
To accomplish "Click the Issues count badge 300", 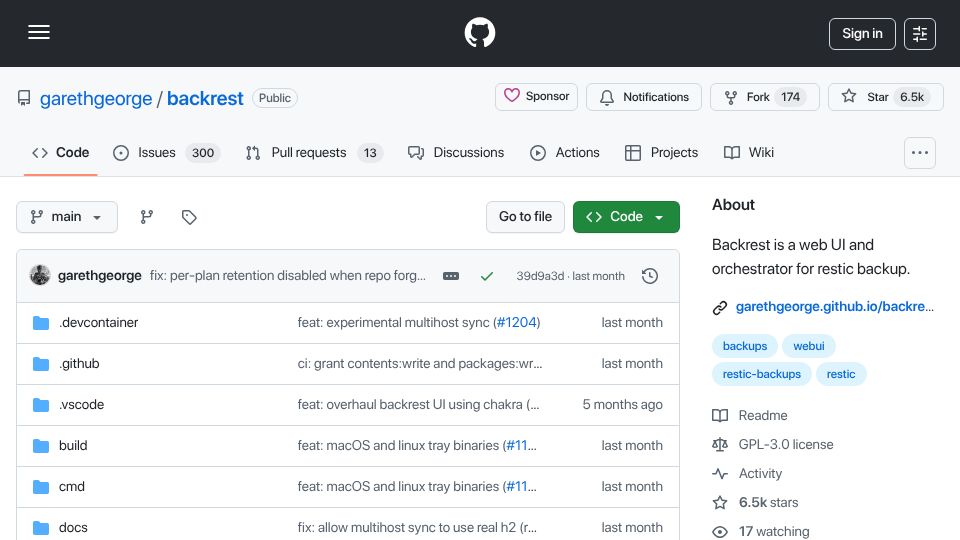I will coord(203,153).
